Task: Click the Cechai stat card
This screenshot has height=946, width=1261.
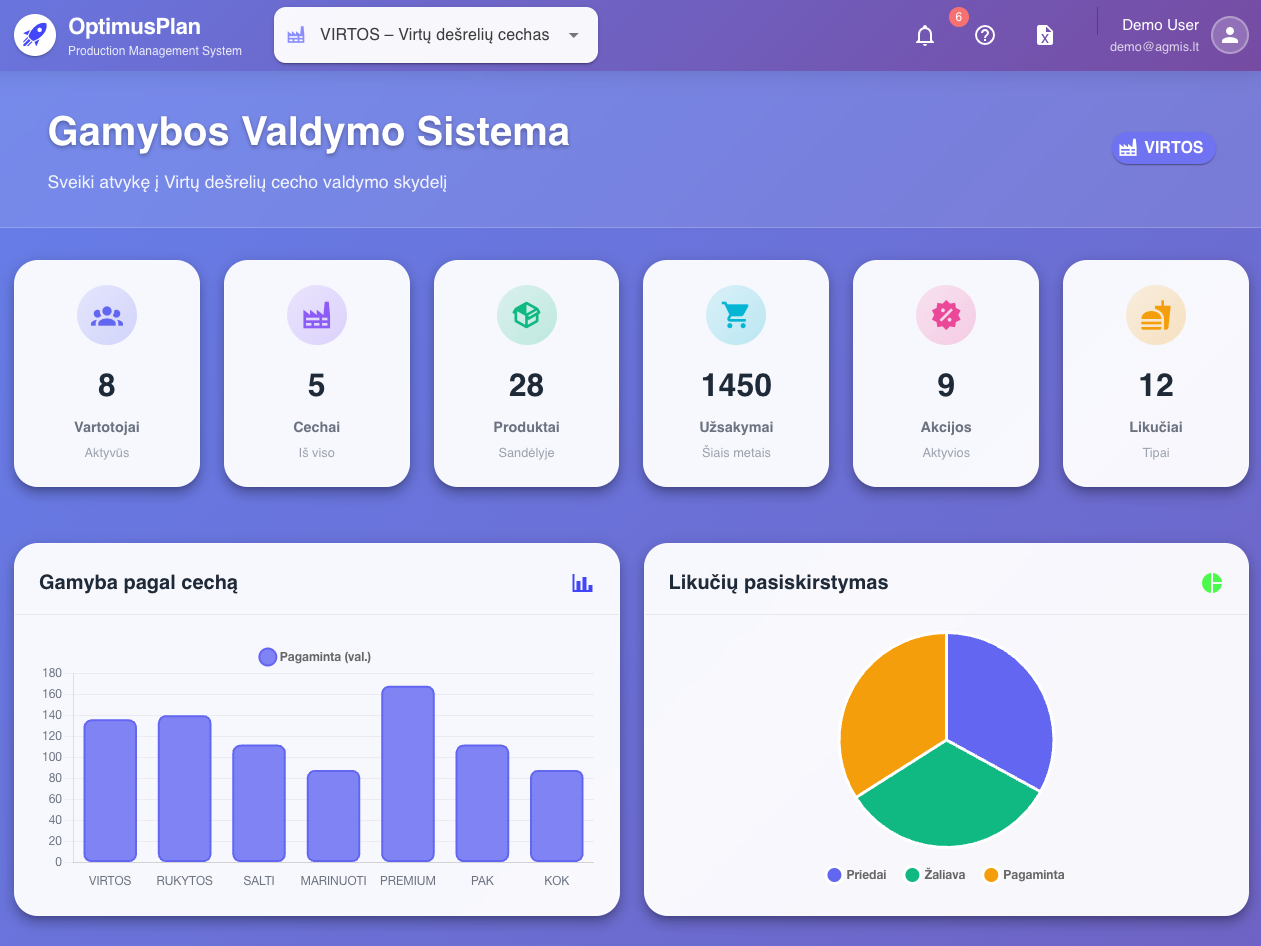Action: (x=316, y=373)
